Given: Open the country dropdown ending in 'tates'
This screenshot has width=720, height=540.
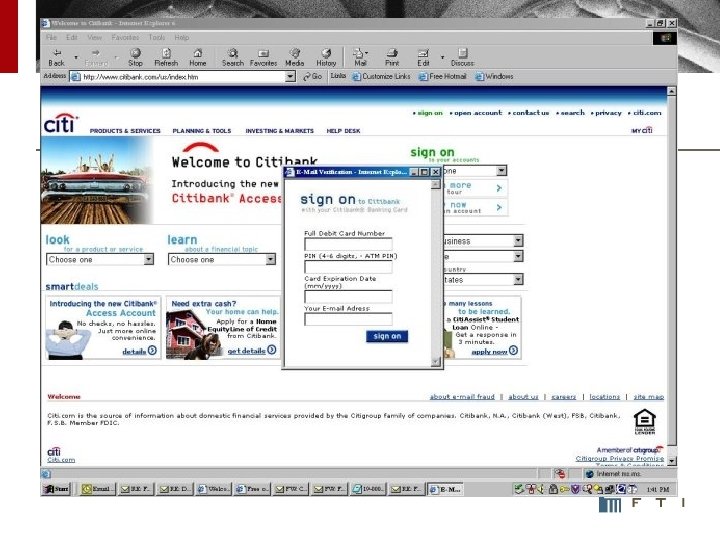Looking at the screenshot, I should click(x=518, y=279).
